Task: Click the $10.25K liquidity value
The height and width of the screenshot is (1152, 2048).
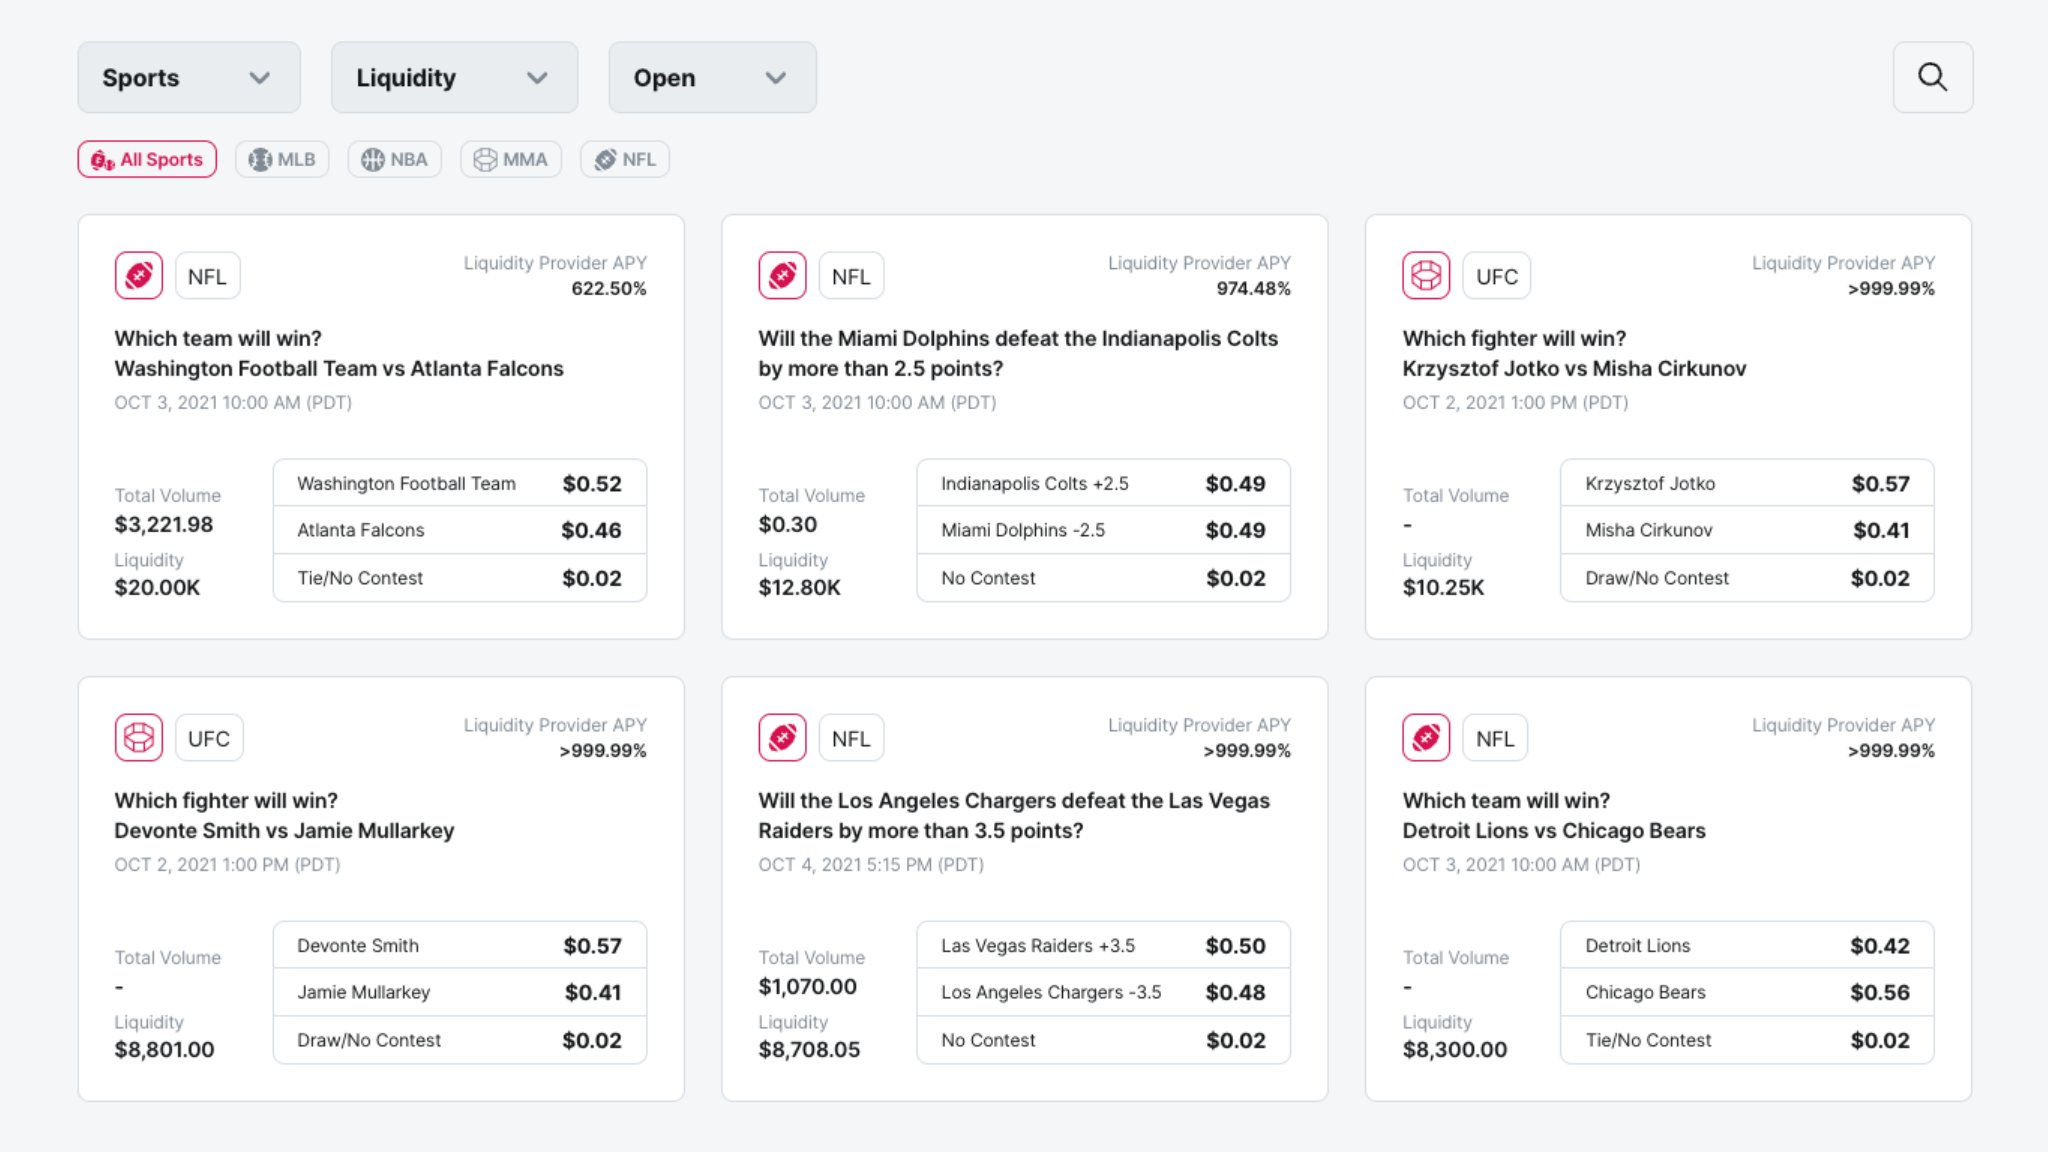Action: 1444,587
